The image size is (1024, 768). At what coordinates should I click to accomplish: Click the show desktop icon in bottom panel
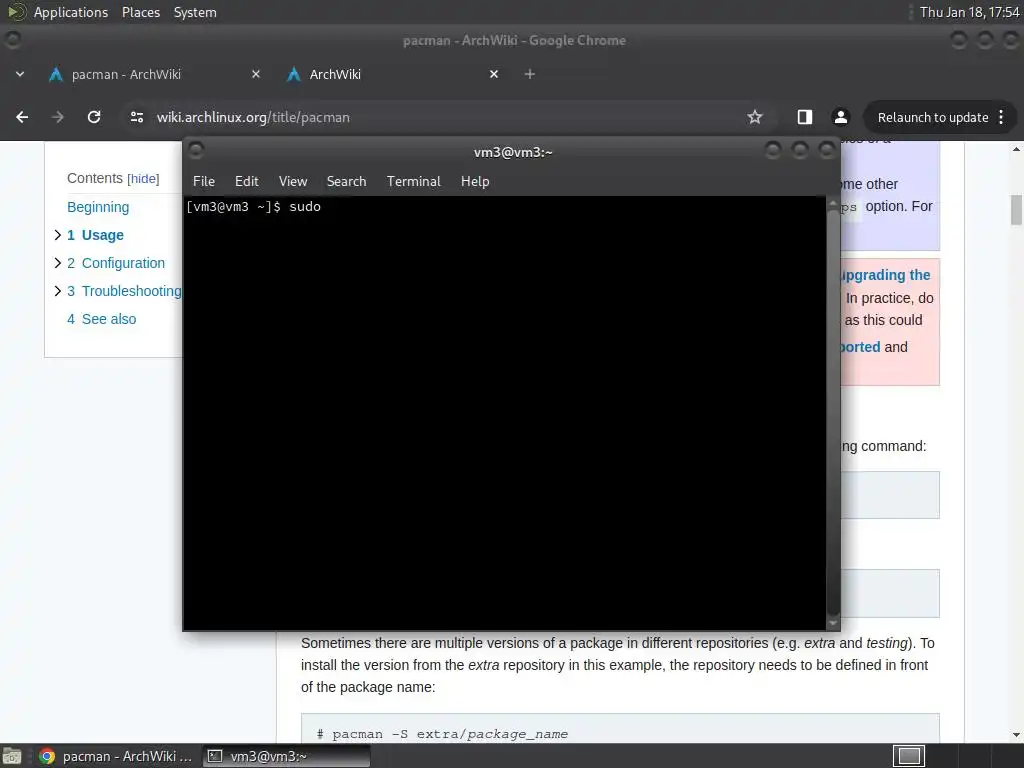click(x=12, y=756)
